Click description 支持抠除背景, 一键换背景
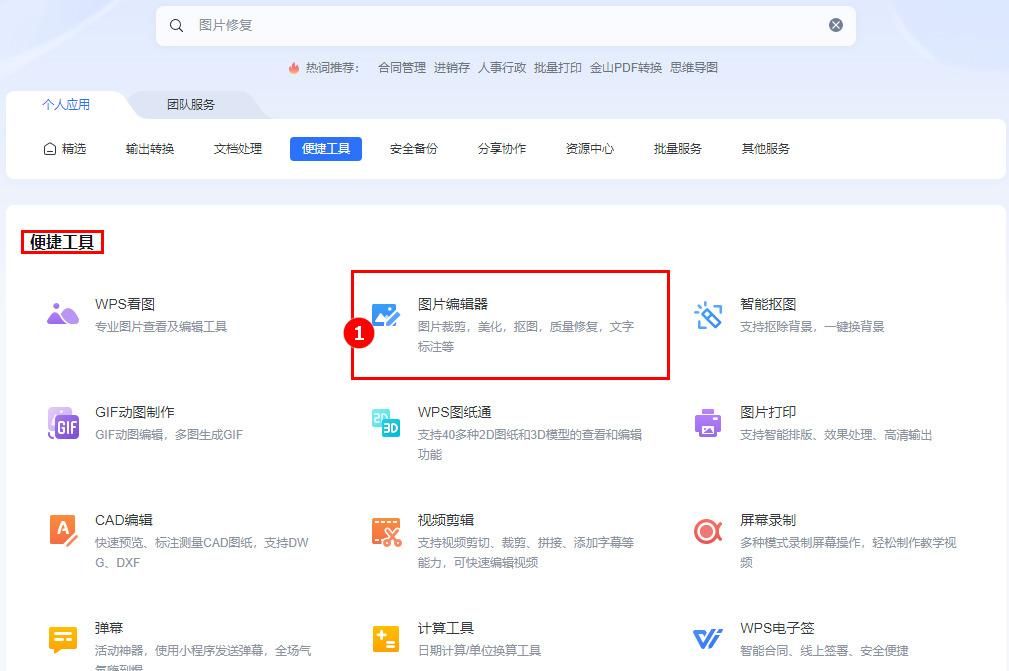Viewport: 1009px width, 671px height. click(811, 327)
